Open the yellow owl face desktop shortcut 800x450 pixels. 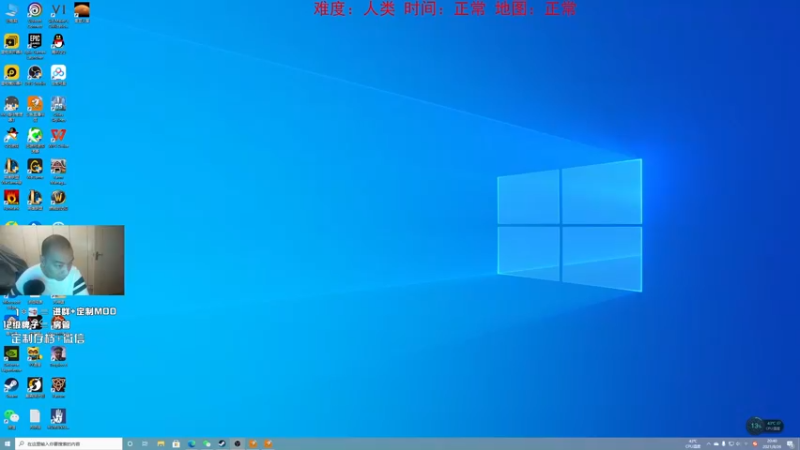(x=35, y=356)
